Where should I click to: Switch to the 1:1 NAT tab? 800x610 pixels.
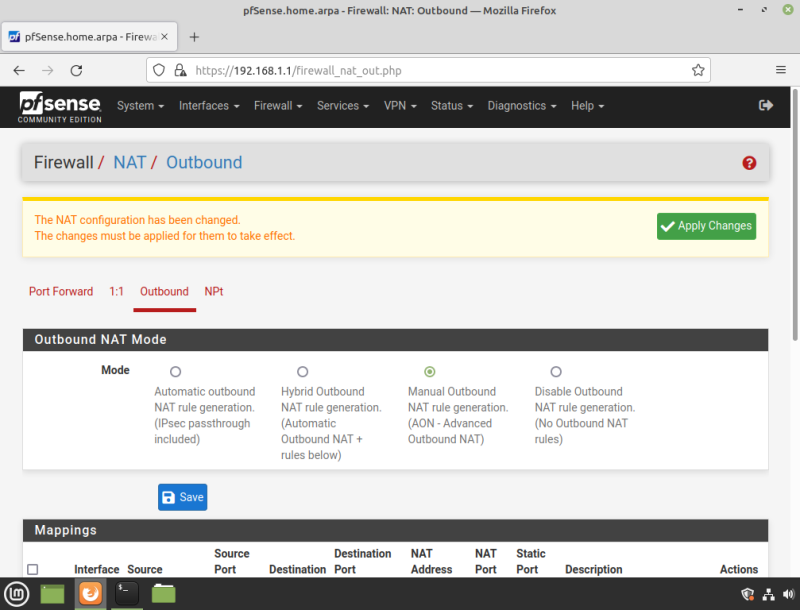point(116,291)
